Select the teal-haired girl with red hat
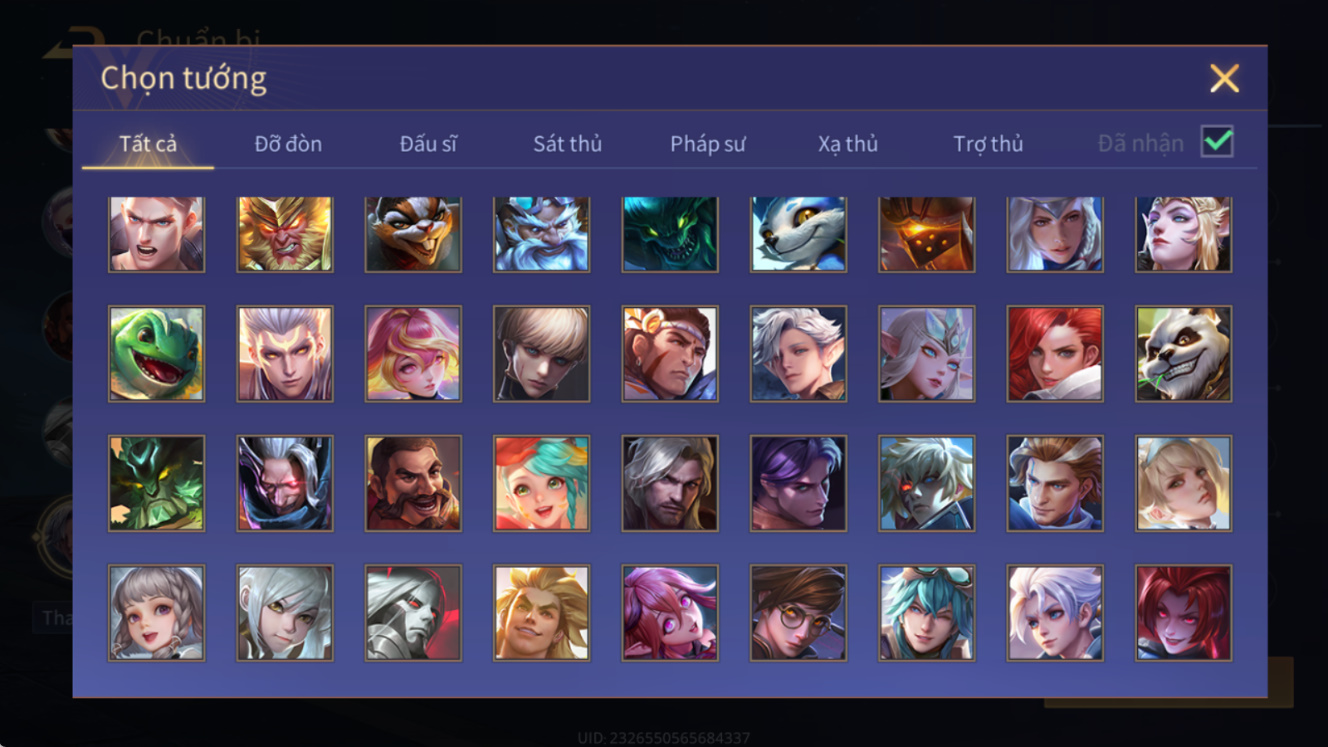1328x747 pixels. point(541,483)
